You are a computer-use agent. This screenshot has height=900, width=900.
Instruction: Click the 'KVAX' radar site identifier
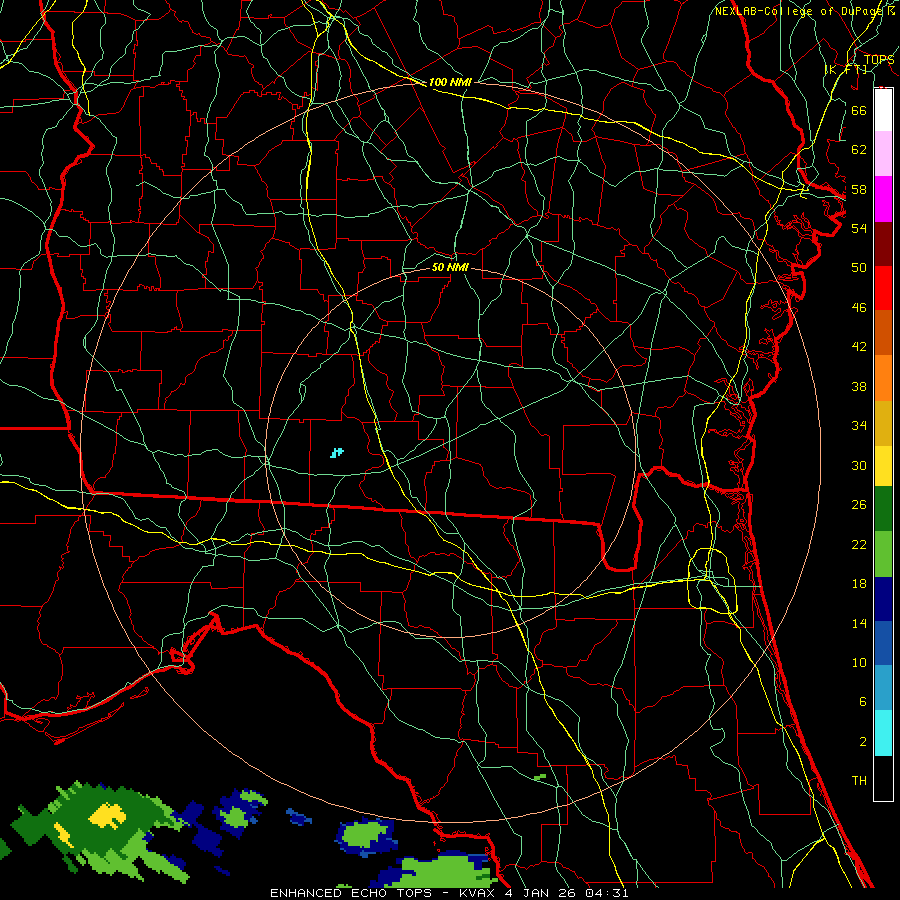coord(479,893)
